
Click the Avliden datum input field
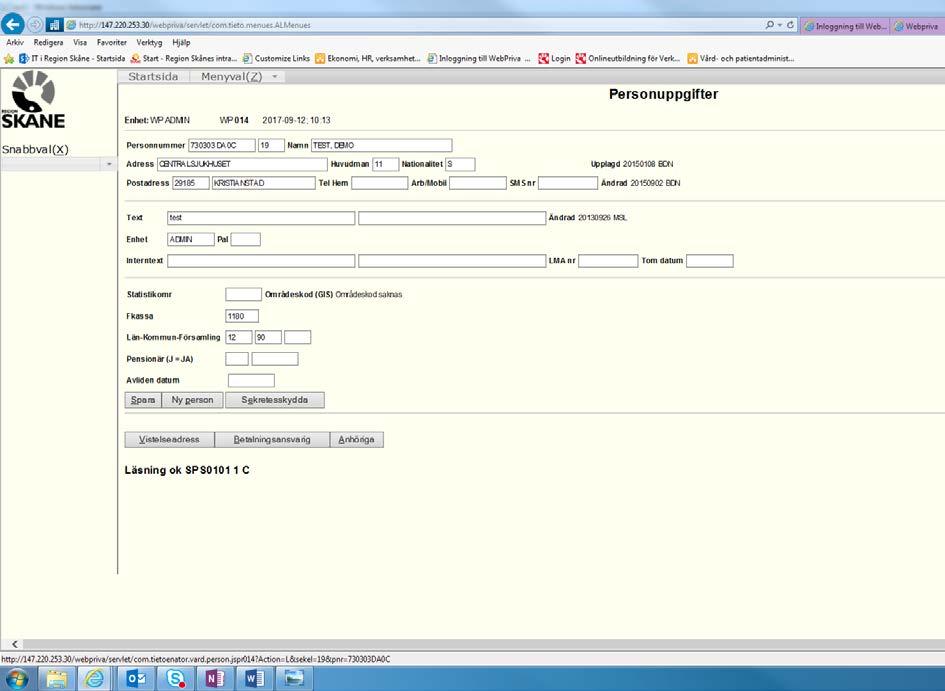click(x=251, y=381)
